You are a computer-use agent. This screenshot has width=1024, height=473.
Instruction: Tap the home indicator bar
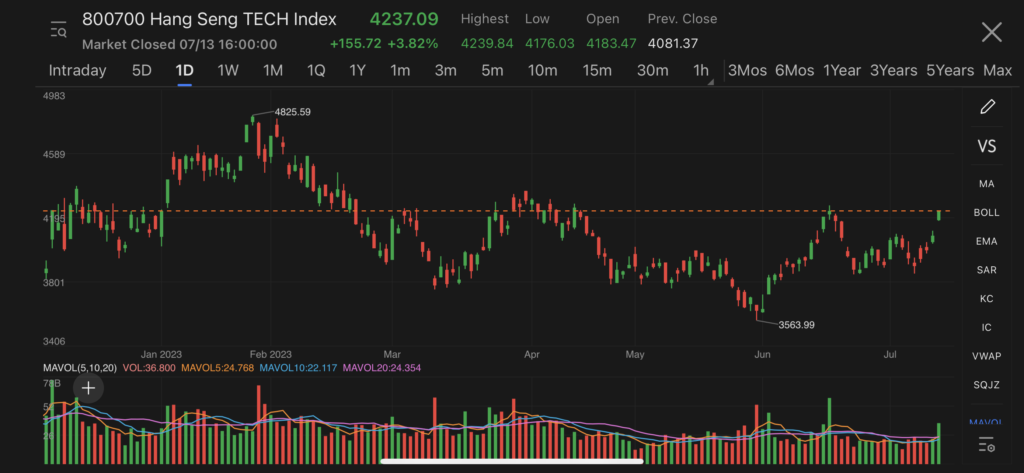pyautogui.click(x=511, y=461)
